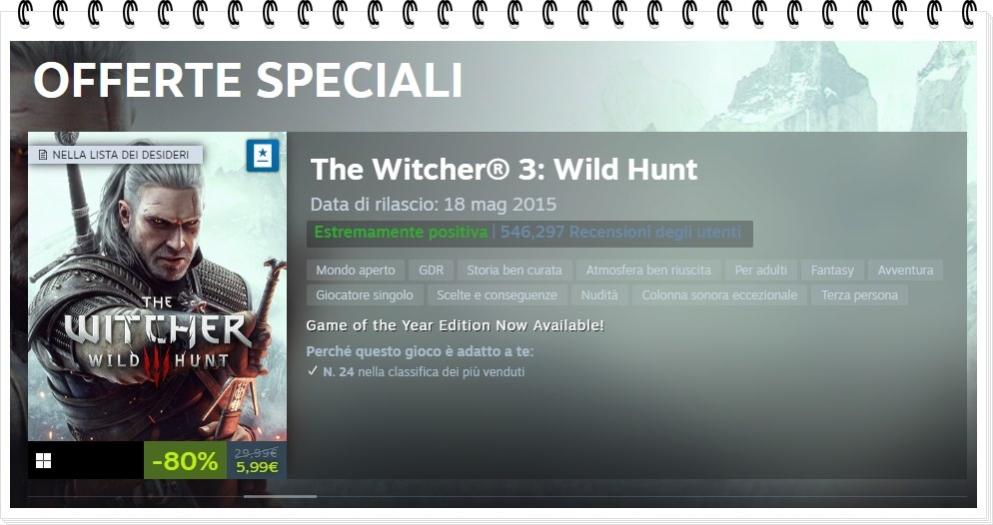Click the small list icon beside 'Nella lista dei desideri'

click(x=42, y=155)
